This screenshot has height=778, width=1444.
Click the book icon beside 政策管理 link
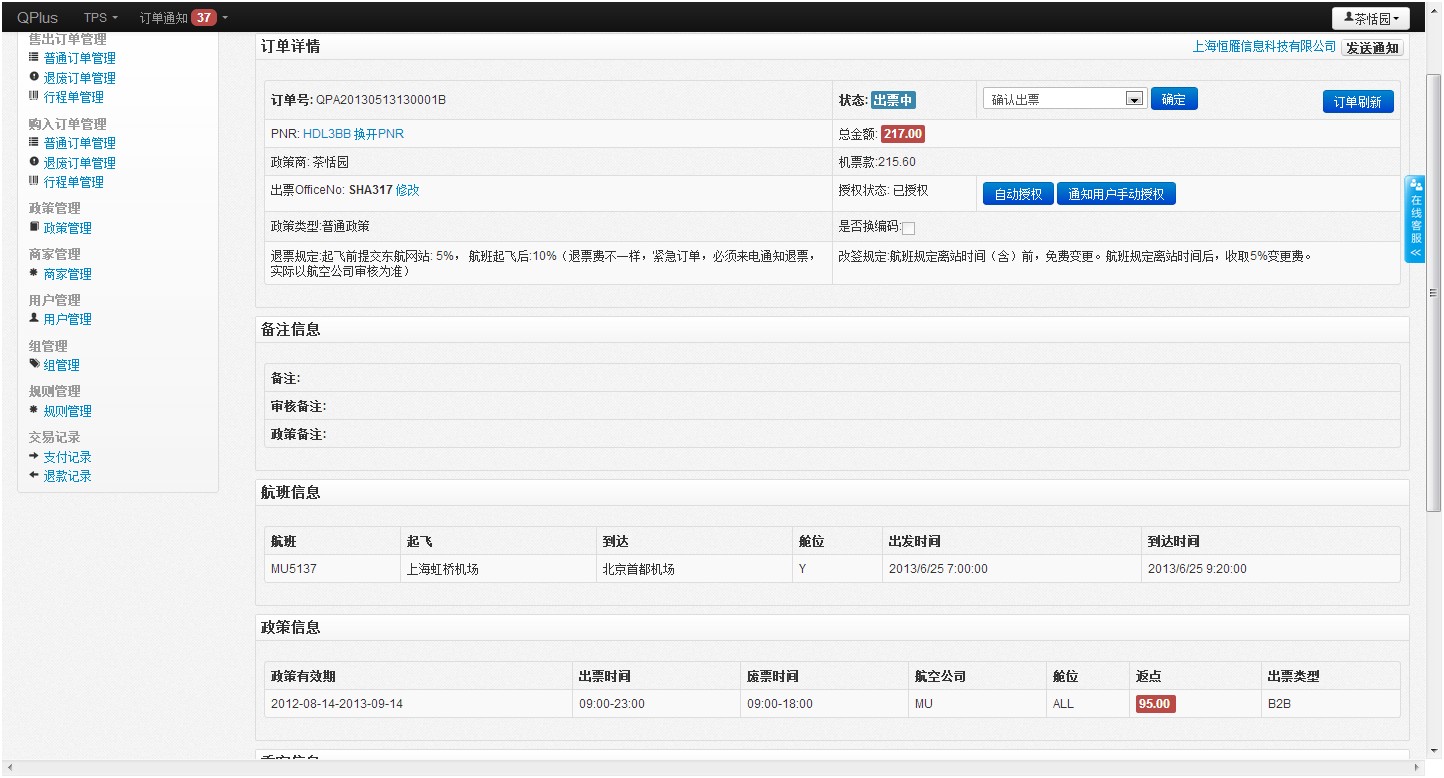(x=34, y=228)
